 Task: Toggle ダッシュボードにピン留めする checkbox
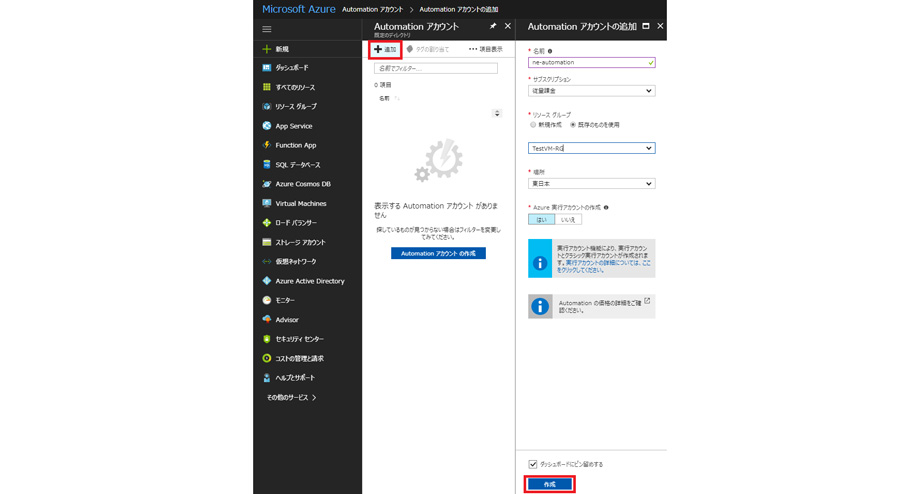pyautogui.click(x=532, y=464)
